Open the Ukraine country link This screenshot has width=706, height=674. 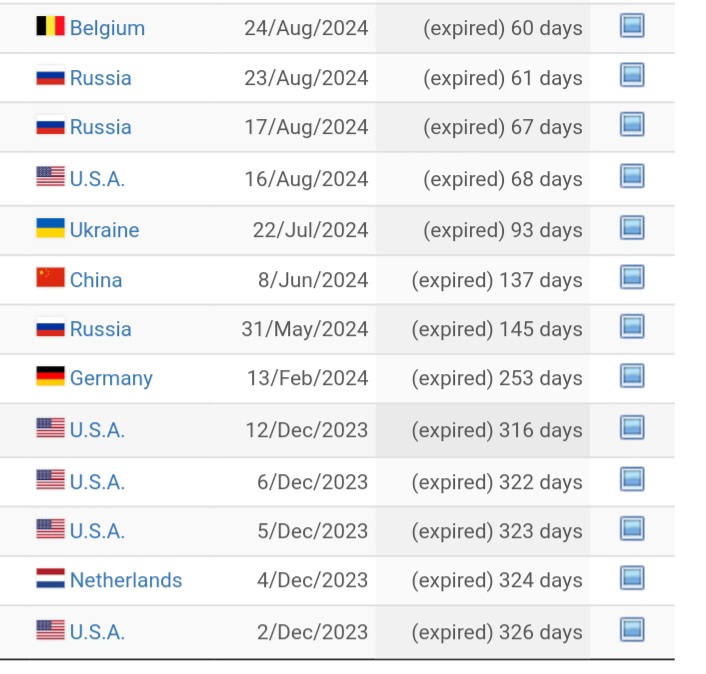click(x=104, y=230)
